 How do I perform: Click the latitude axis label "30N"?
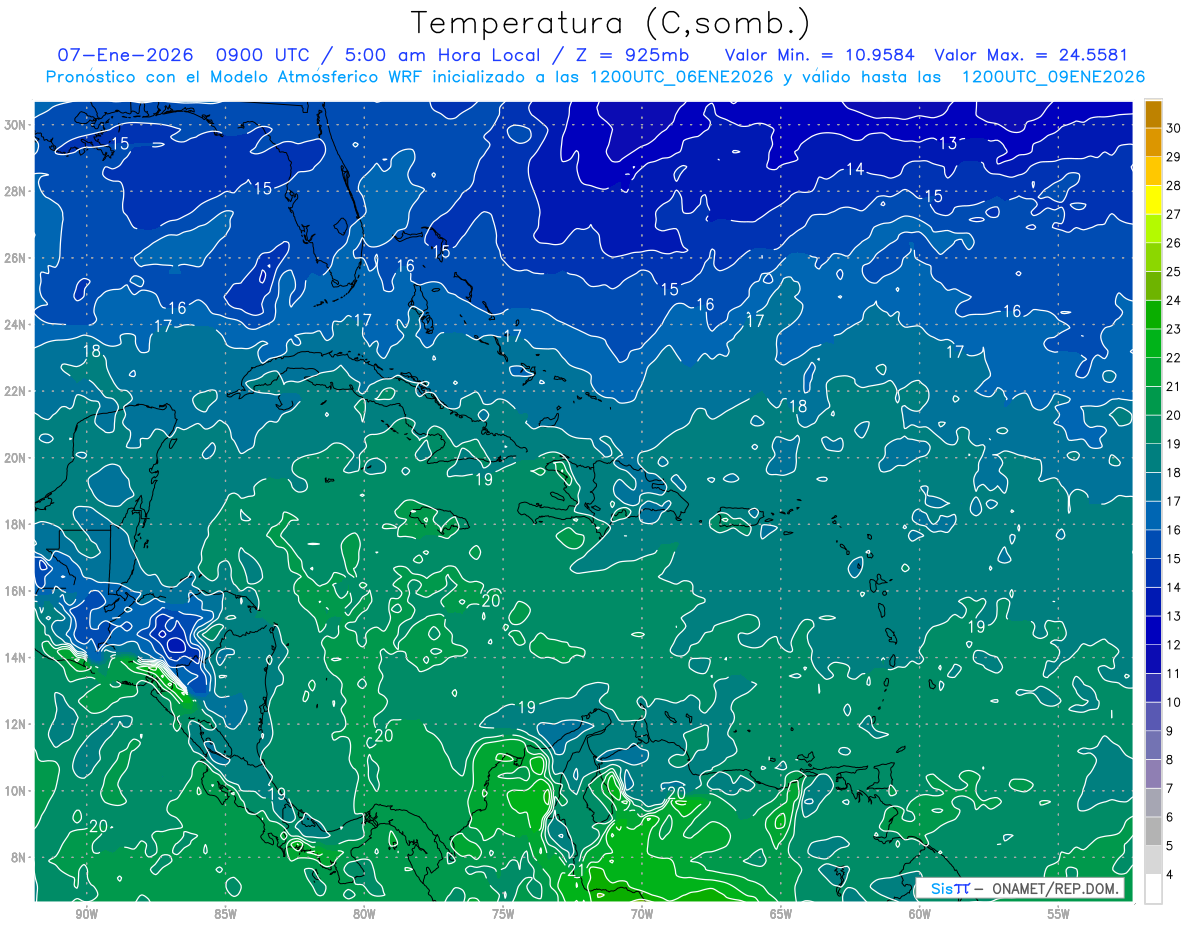15,125
